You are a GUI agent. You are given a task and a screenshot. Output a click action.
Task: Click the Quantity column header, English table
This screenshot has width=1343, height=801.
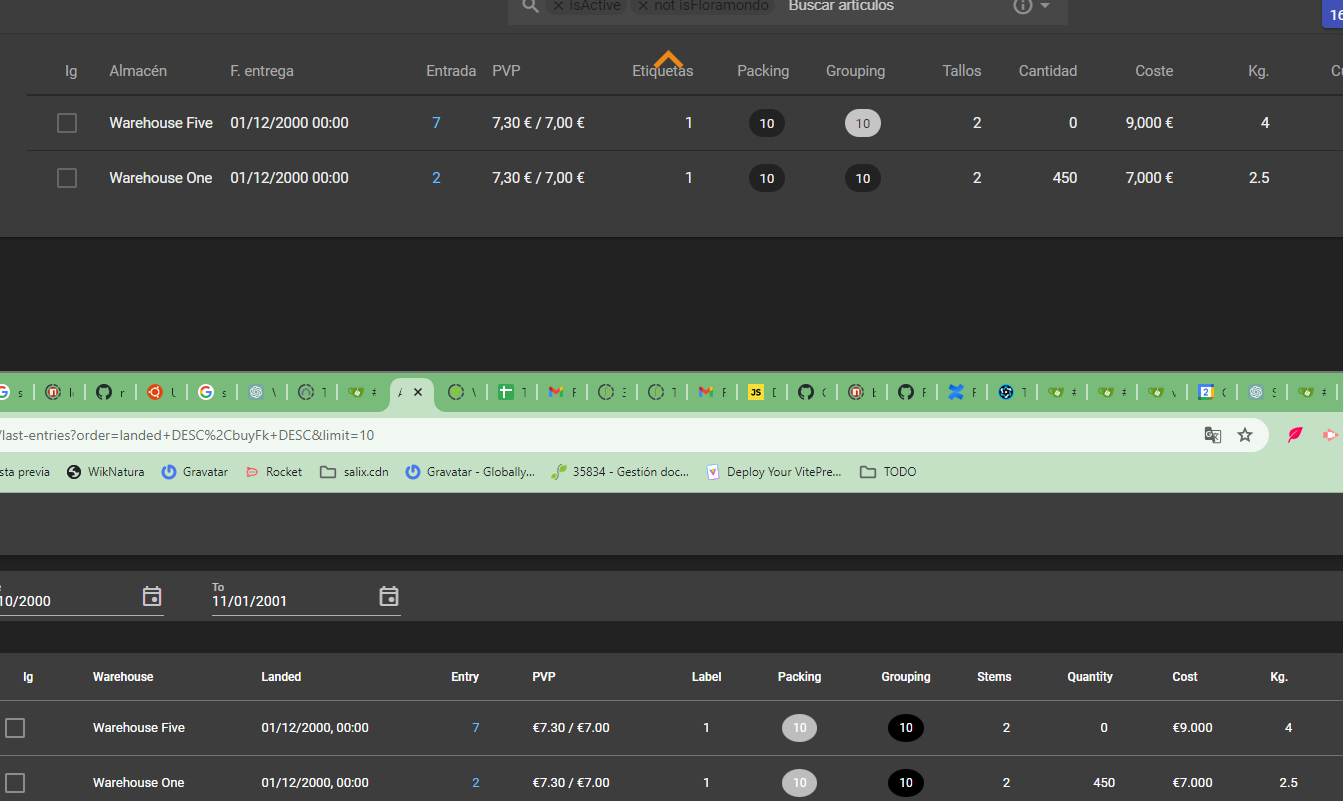pyautogui.click(x=1090, y=677)
